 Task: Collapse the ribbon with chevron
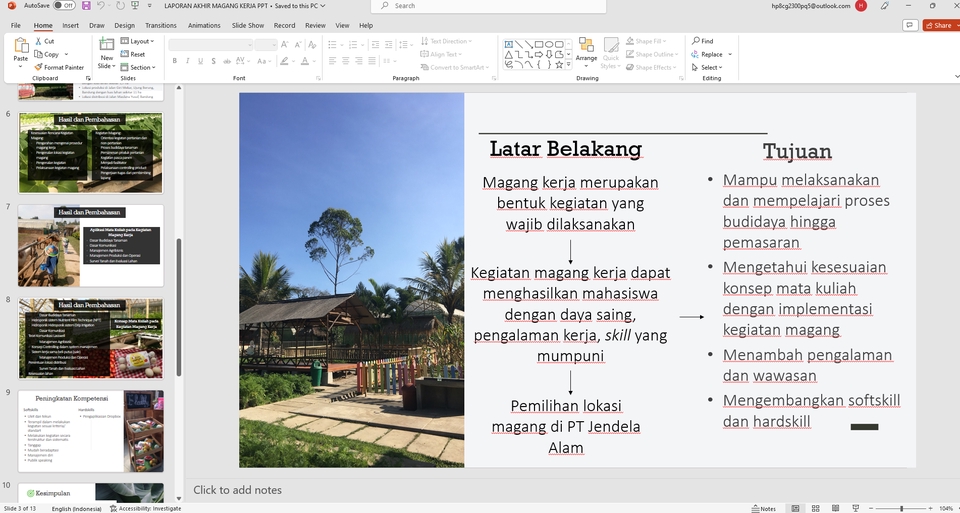tap(956, 77)
